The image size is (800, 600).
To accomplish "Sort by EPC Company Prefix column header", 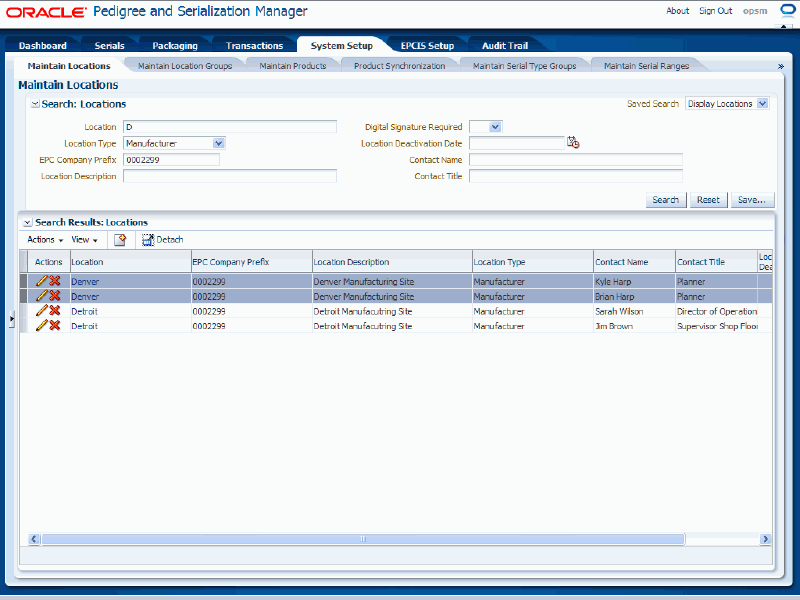I will point(252,262).
